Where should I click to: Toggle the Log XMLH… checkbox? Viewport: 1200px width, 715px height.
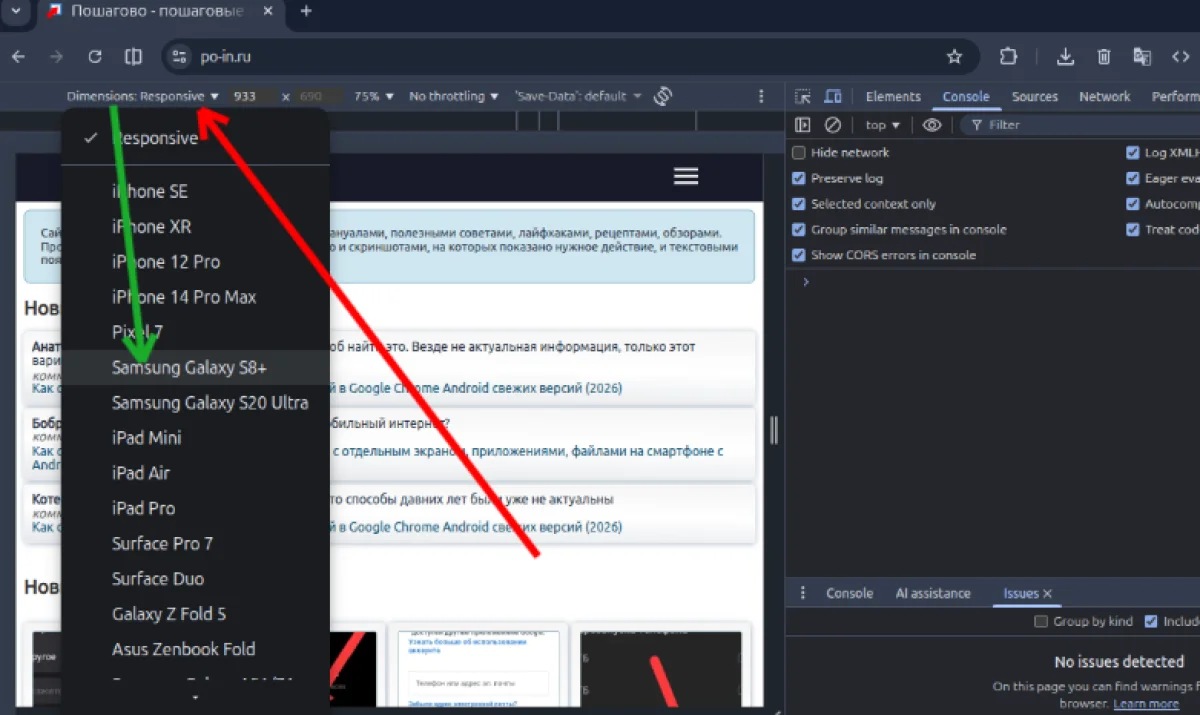1132,153
